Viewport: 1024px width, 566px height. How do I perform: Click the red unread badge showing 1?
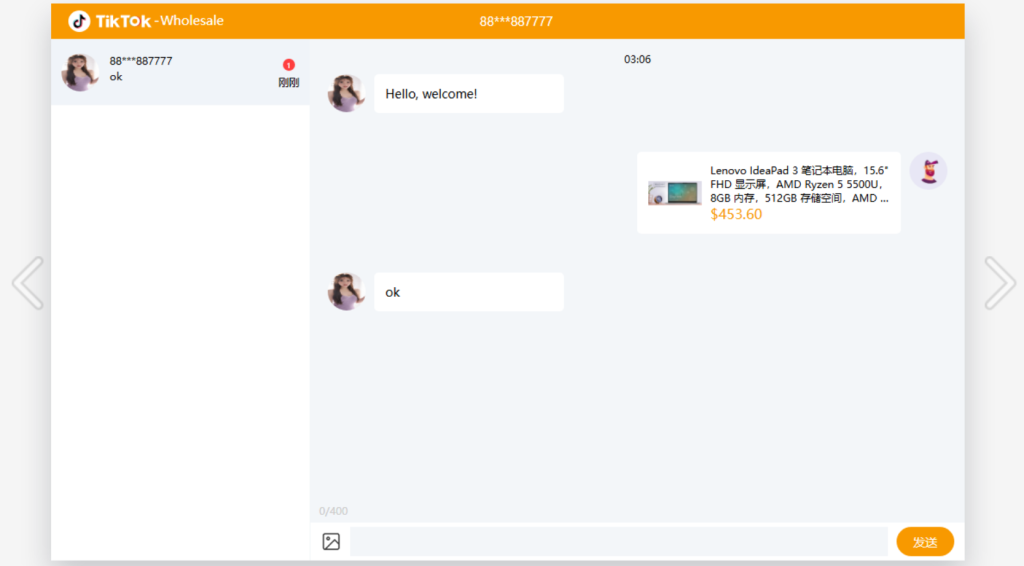click(289, 65)
